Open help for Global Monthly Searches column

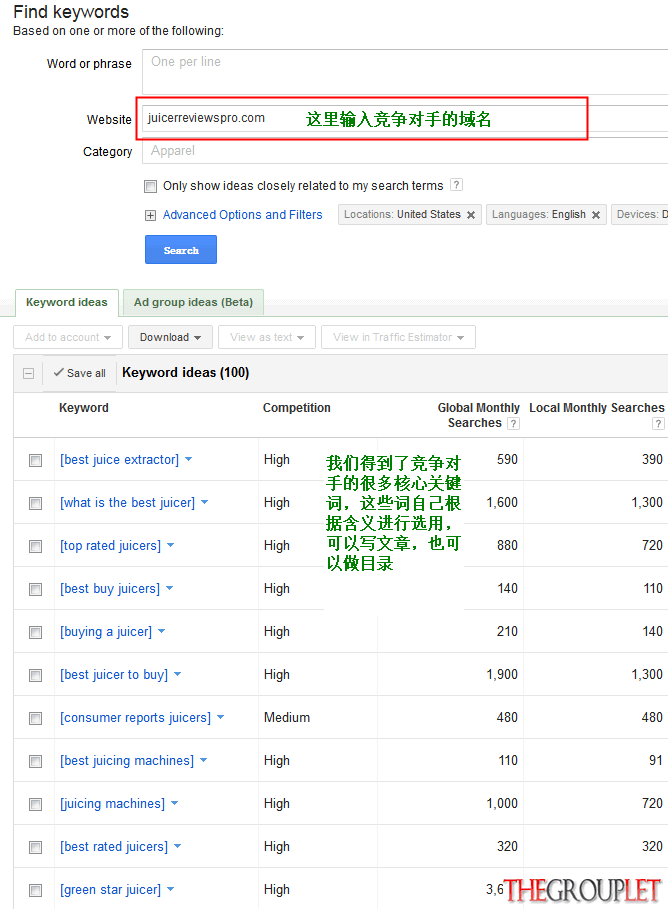tap(513, 424)
